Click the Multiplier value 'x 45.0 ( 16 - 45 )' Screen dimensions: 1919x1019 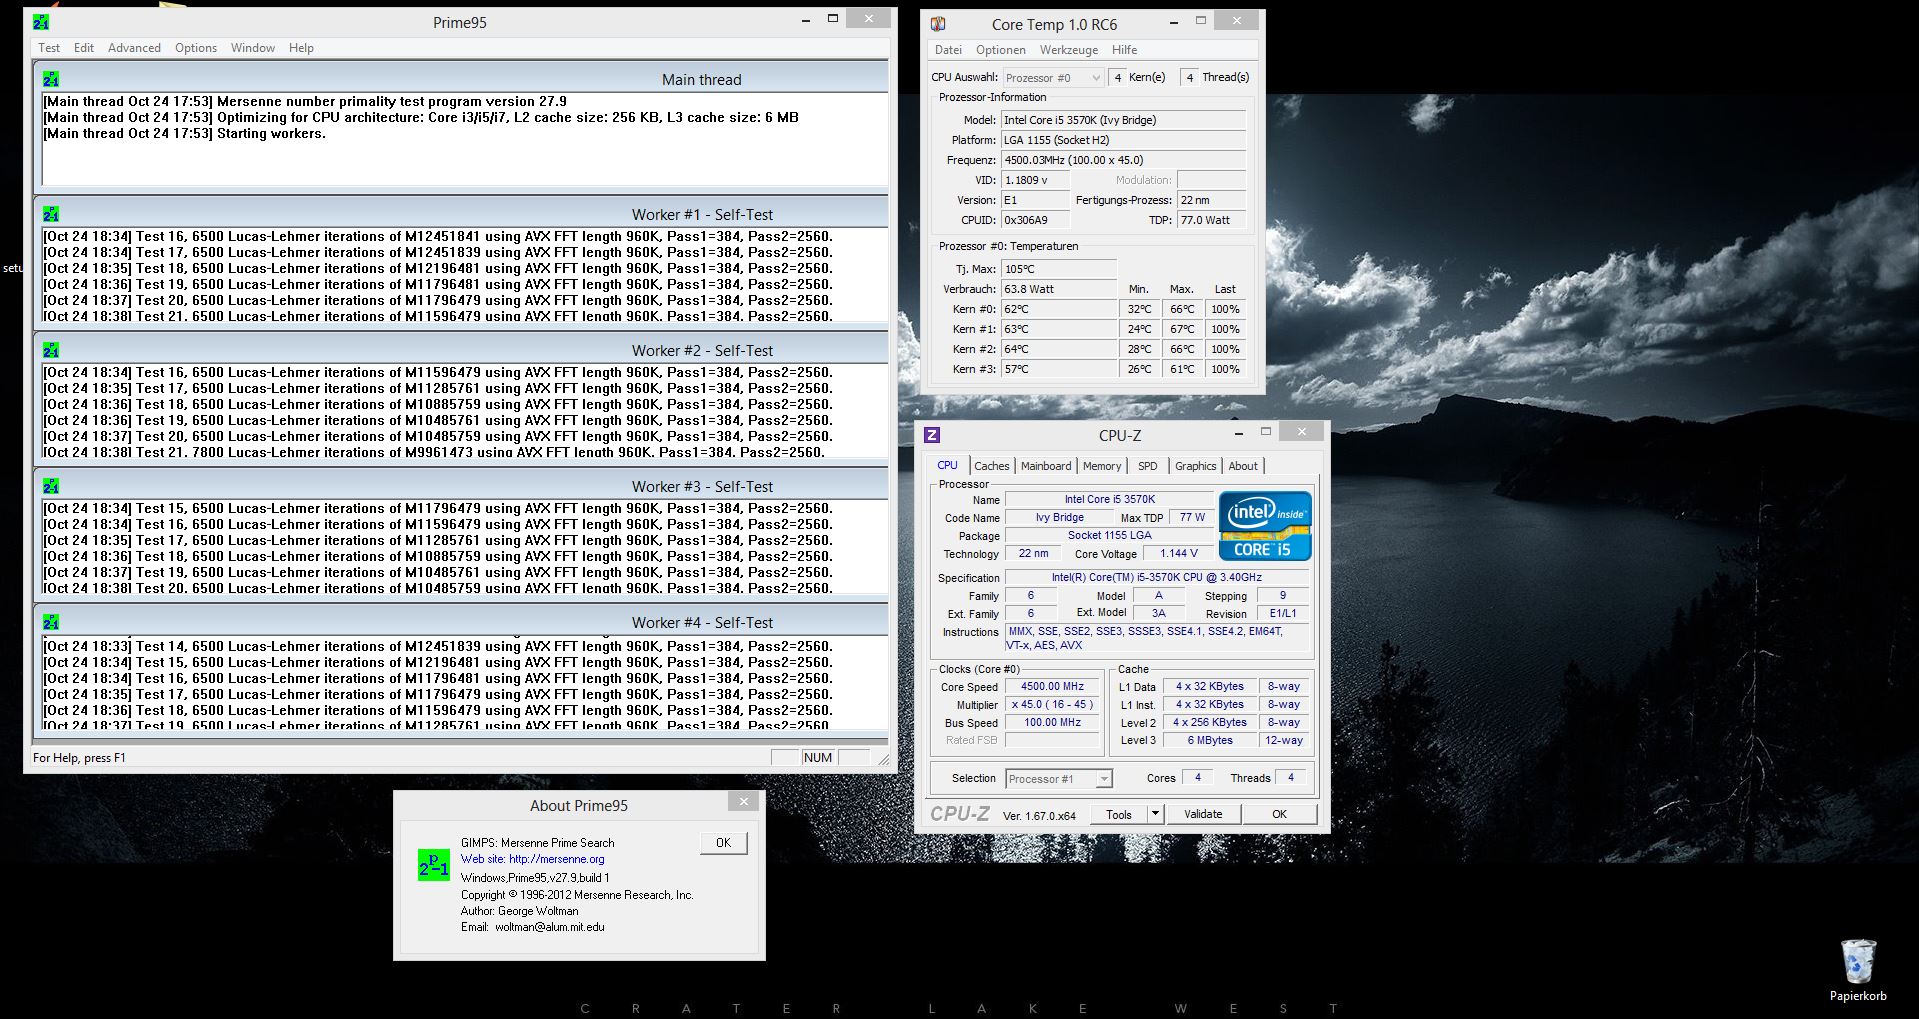tap(1052, 705)
